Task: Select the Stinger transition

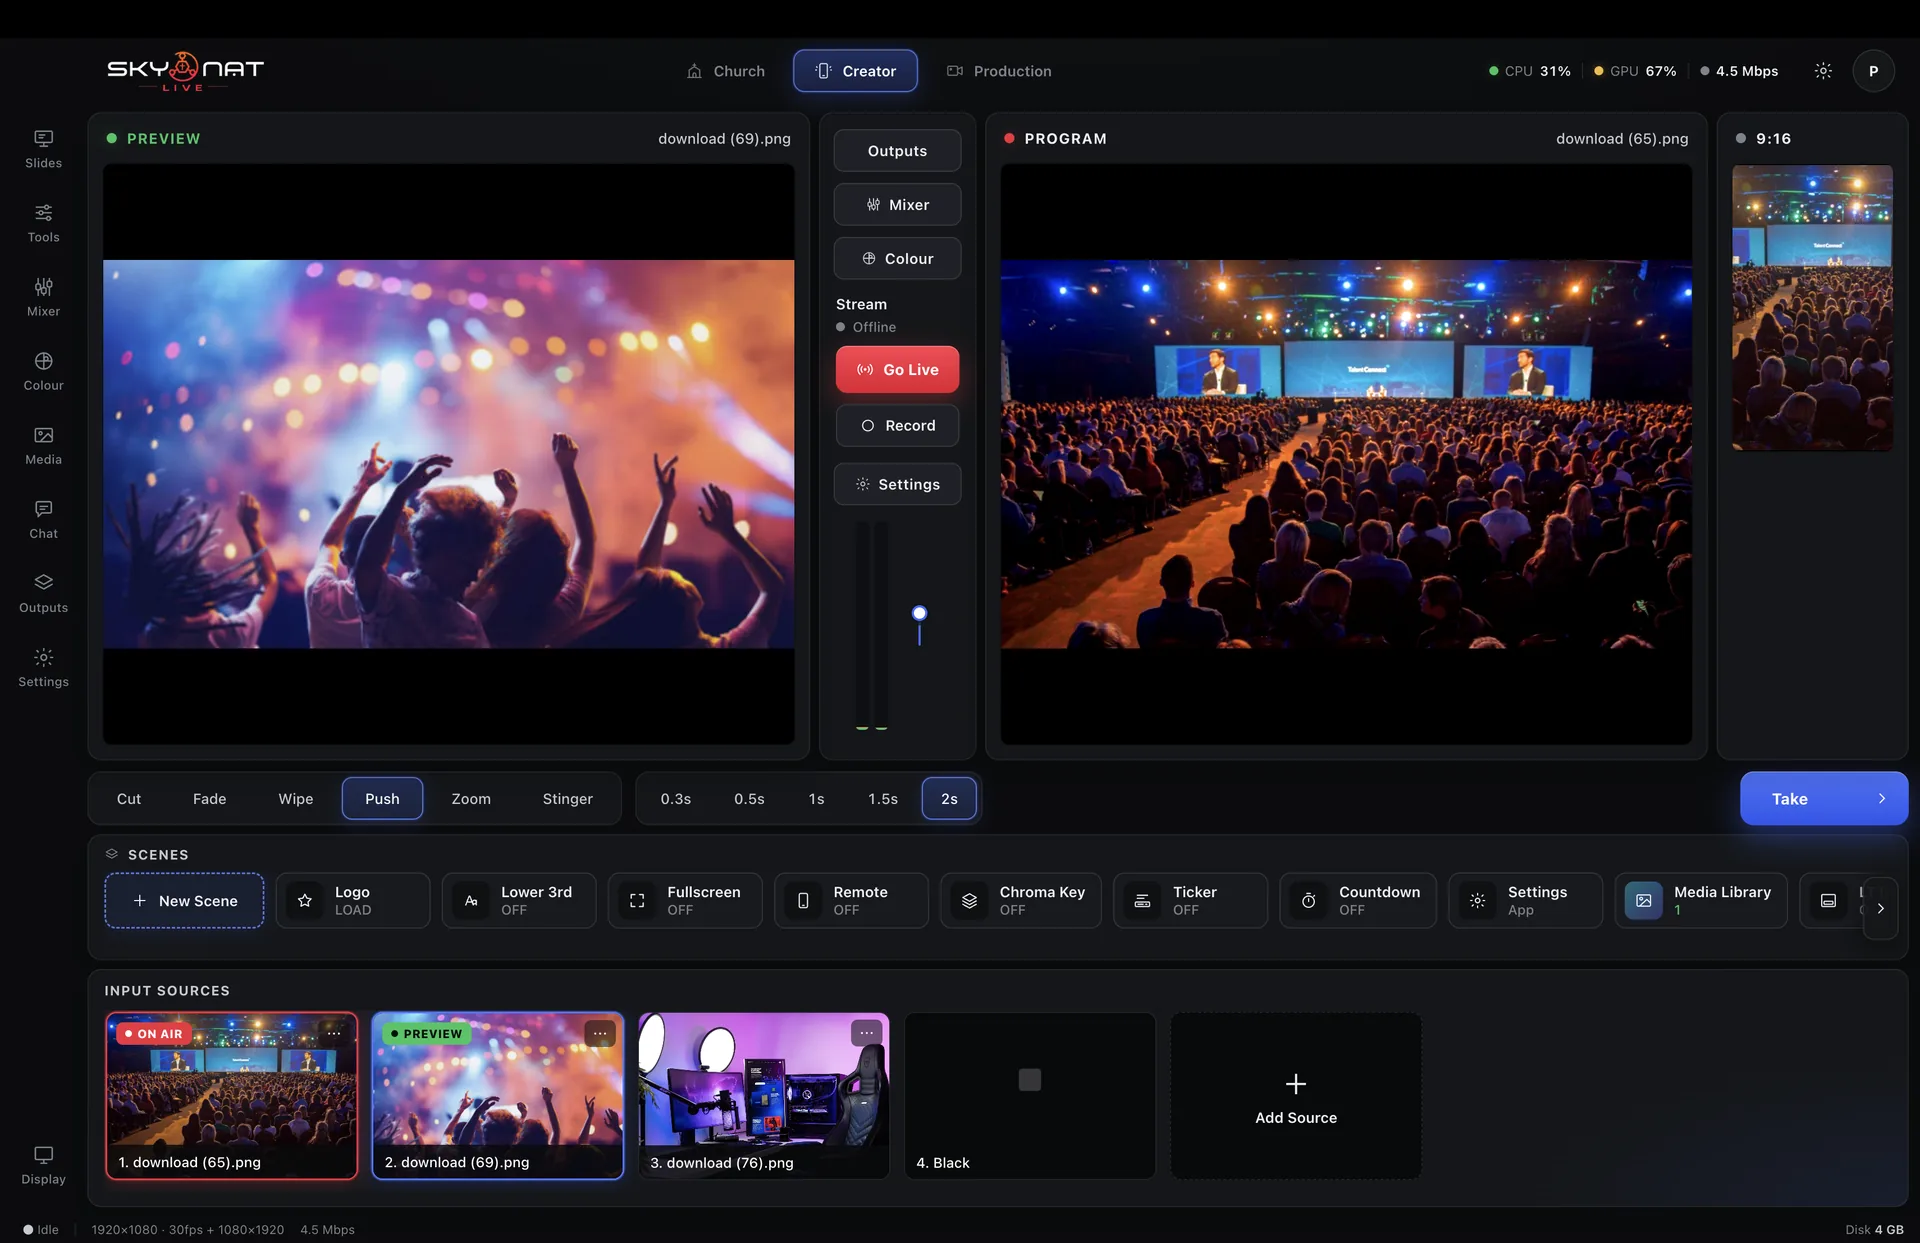Action: (567, 799)
